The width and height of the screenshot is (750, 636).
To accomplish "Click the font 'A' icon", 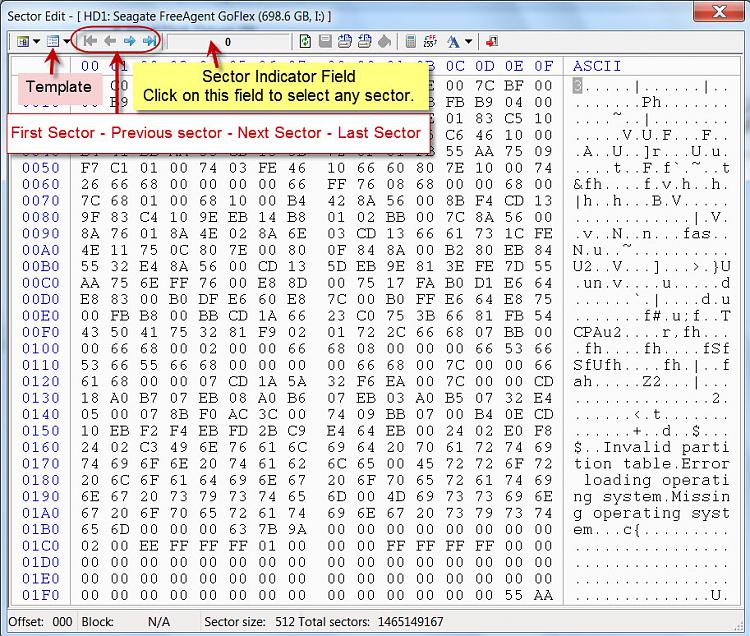I will point(453,42).
